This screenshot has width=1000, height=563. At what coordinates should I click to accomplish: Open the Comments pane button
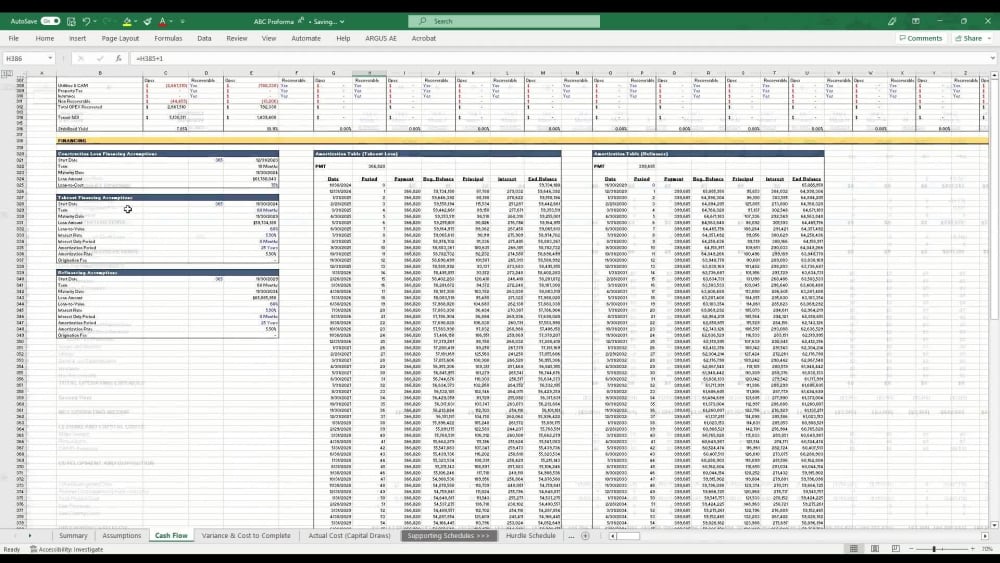pyautogui.click(x=920, y=38)
